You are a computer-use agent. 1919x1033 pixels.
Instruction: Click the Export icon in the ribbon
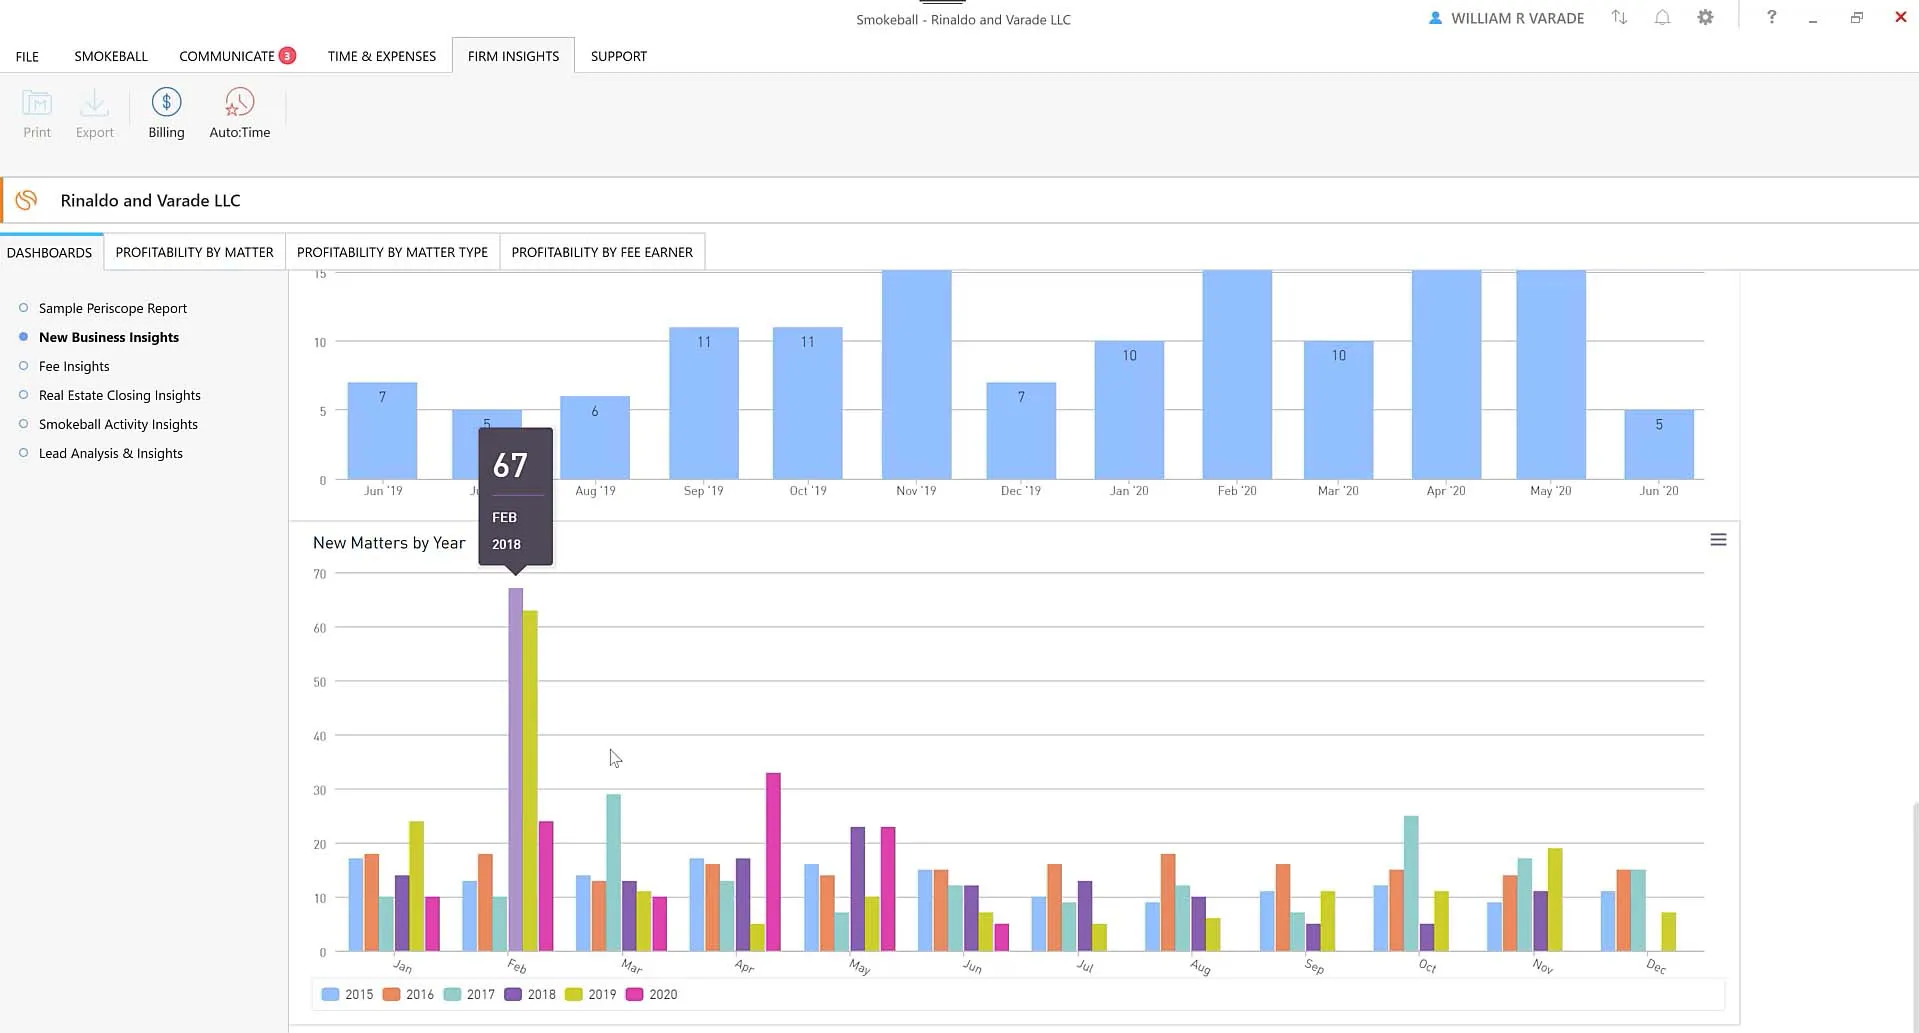pos(94,103)
